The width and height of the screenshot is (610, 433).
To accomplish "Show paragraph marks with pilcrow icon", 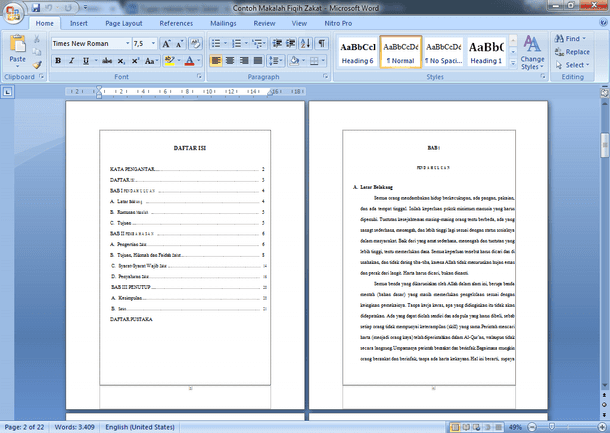I will 321,43.
